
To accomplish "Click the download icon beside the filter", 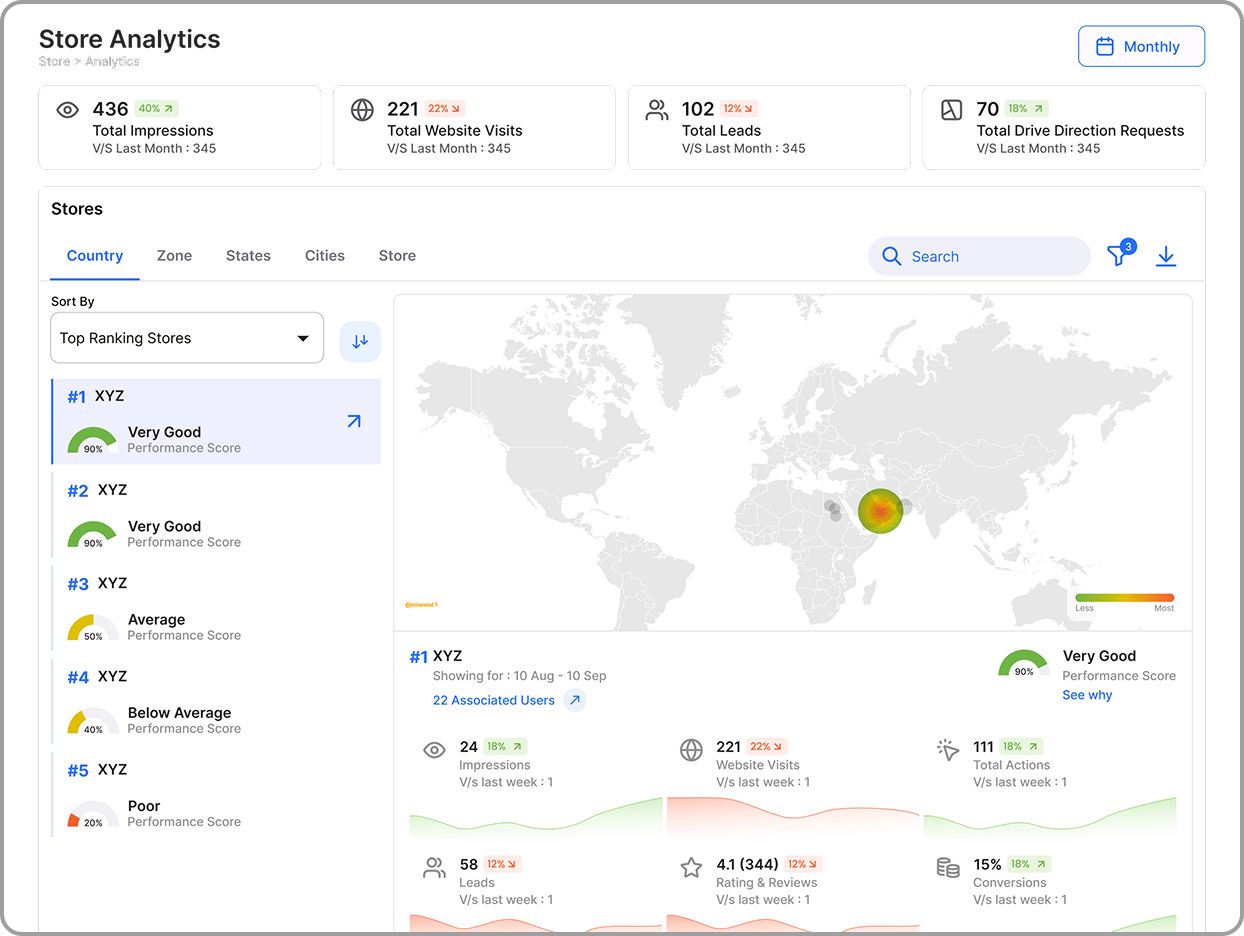I will click(1166, 257).
